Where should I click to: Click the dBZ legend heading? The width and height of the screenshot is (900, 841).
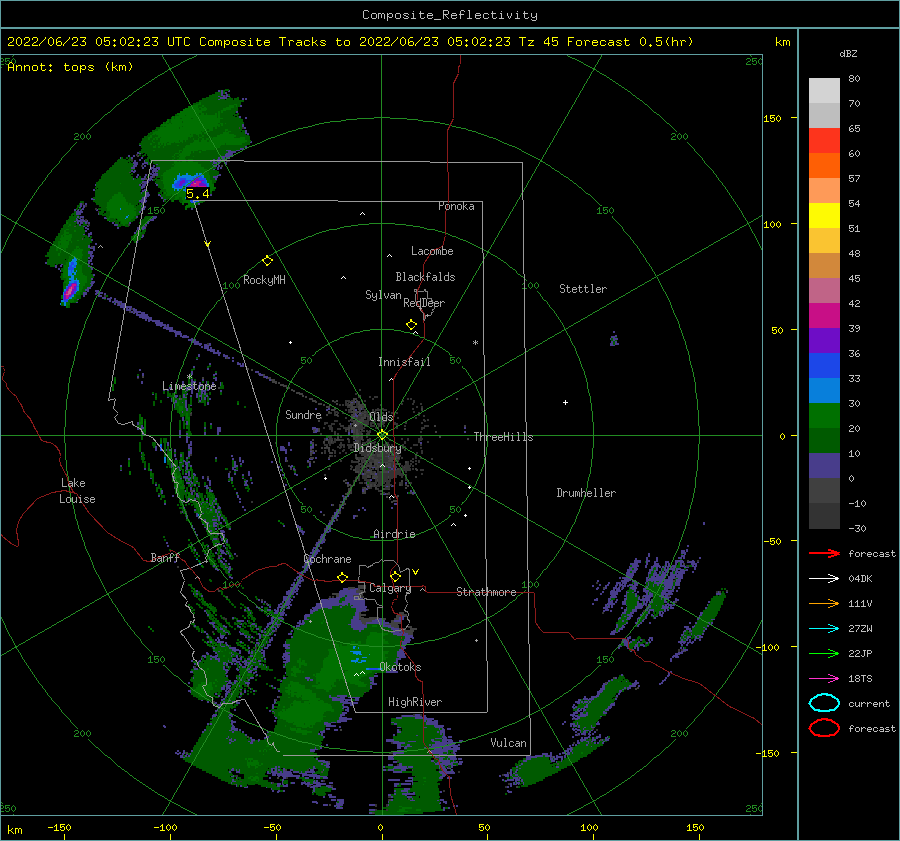tap(848, 53)
